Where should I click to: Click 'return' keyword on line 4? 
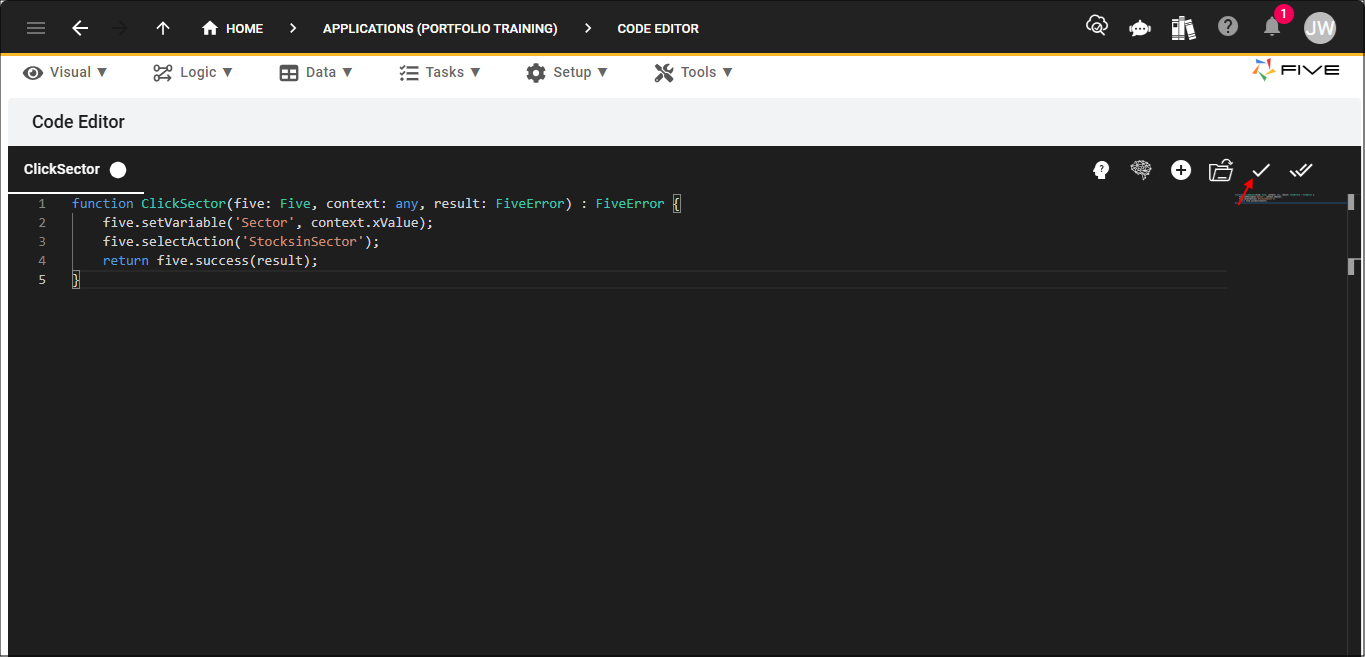(x=125, y=260)
